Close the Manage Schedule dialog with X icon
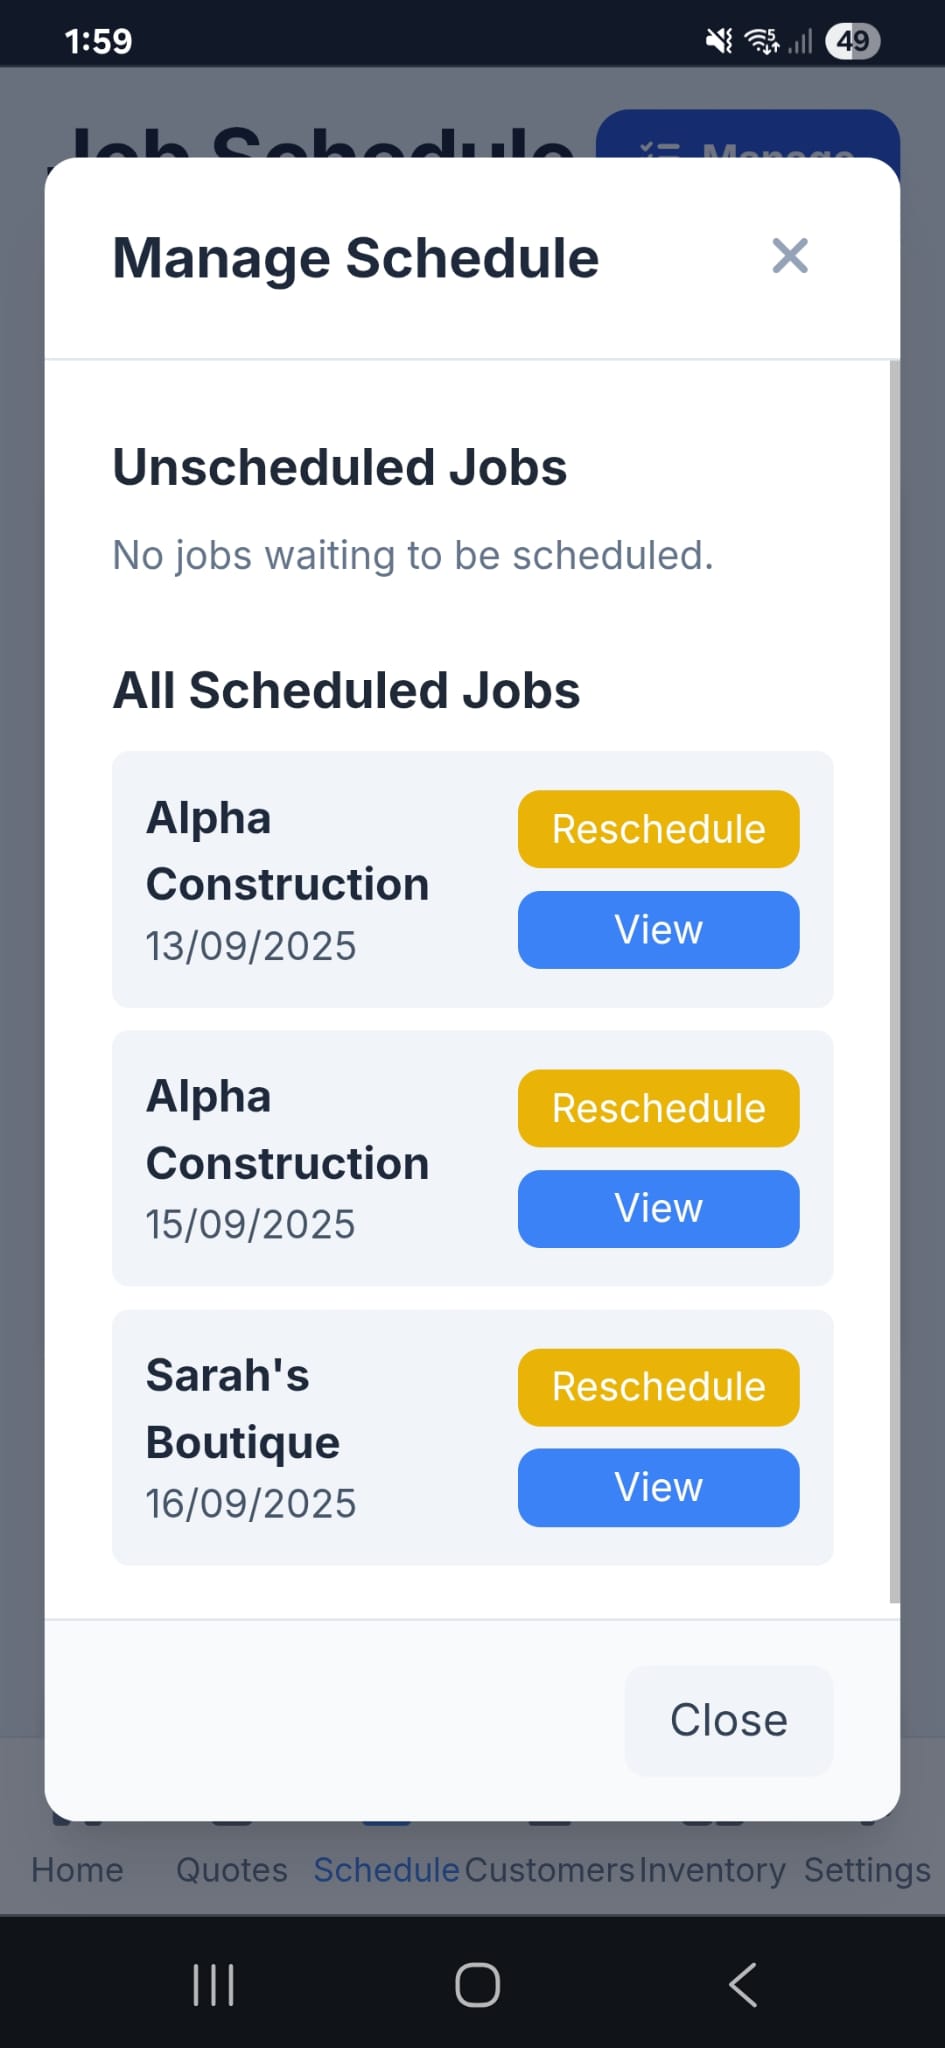The width and height of the screenshot is (945, 2048). (x=789, y=257)
